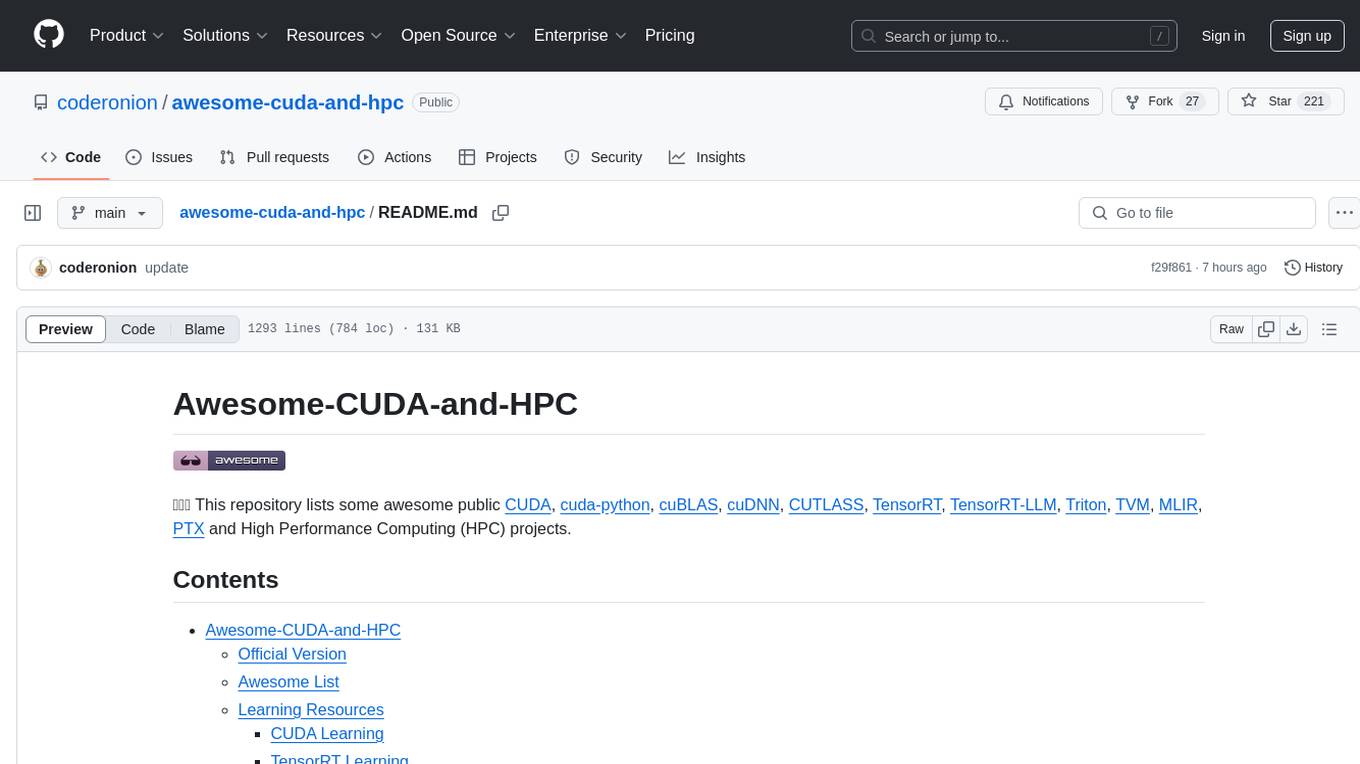
Task: View the file History
Action: (1313, 268)
